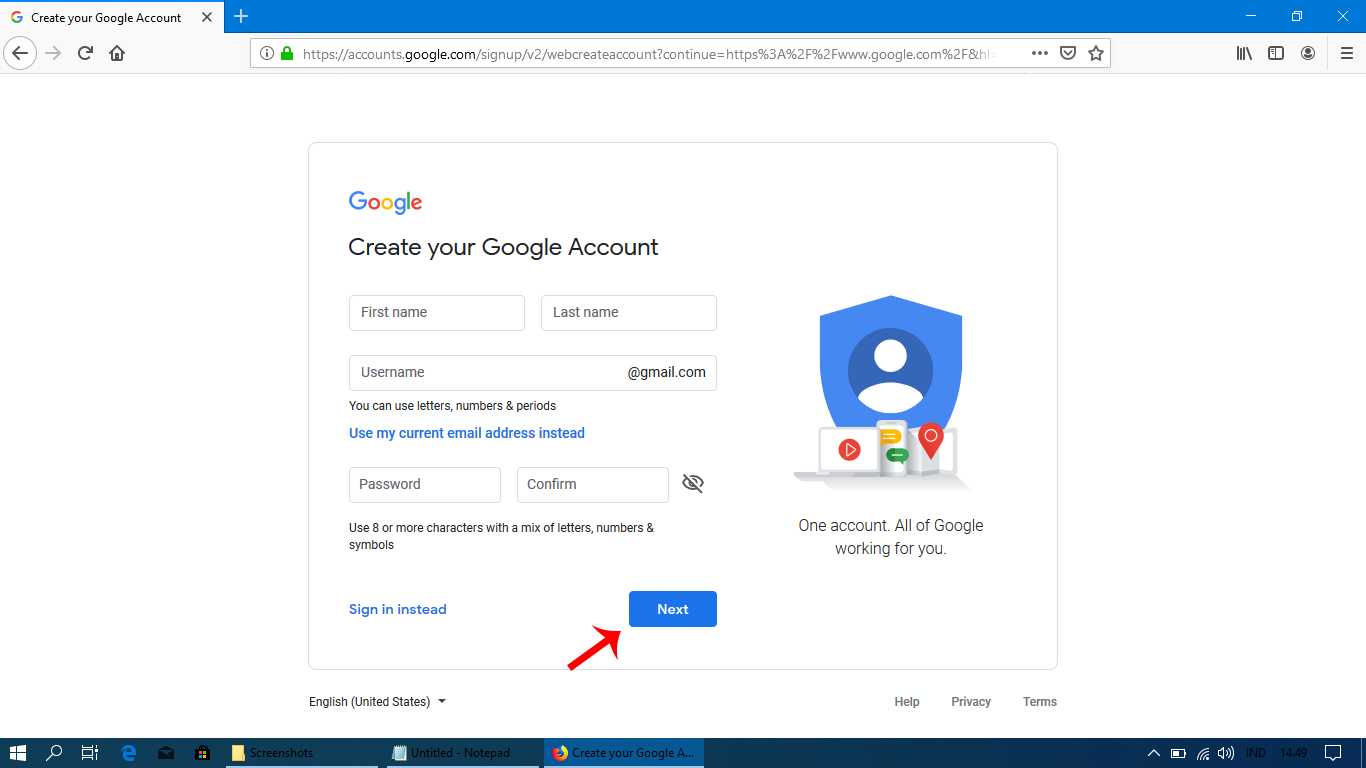The image size is (1366, 768).
Task: Launch Microsoft Edge from taskbar
Action: [x=128, y=753]
